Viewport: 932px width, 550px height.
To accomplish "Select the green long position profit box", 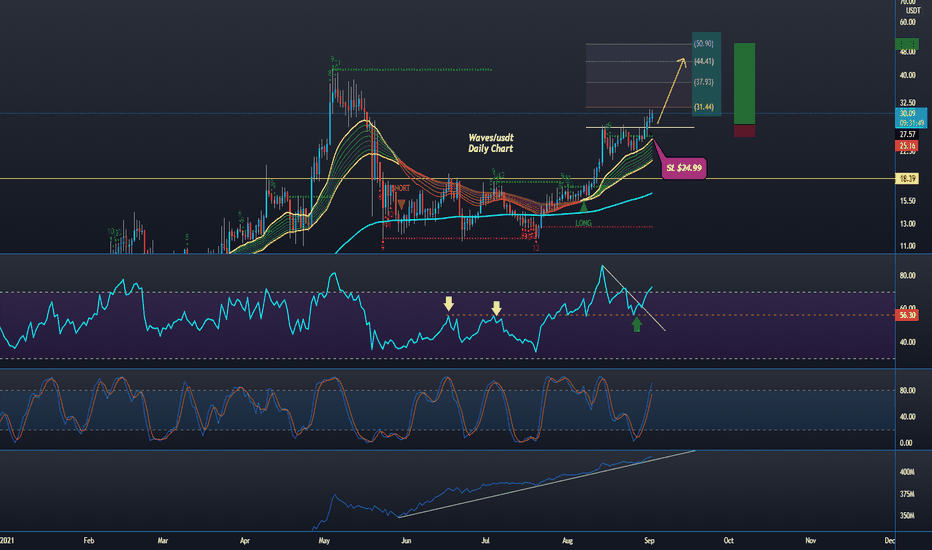I will (x=744, y=84).
